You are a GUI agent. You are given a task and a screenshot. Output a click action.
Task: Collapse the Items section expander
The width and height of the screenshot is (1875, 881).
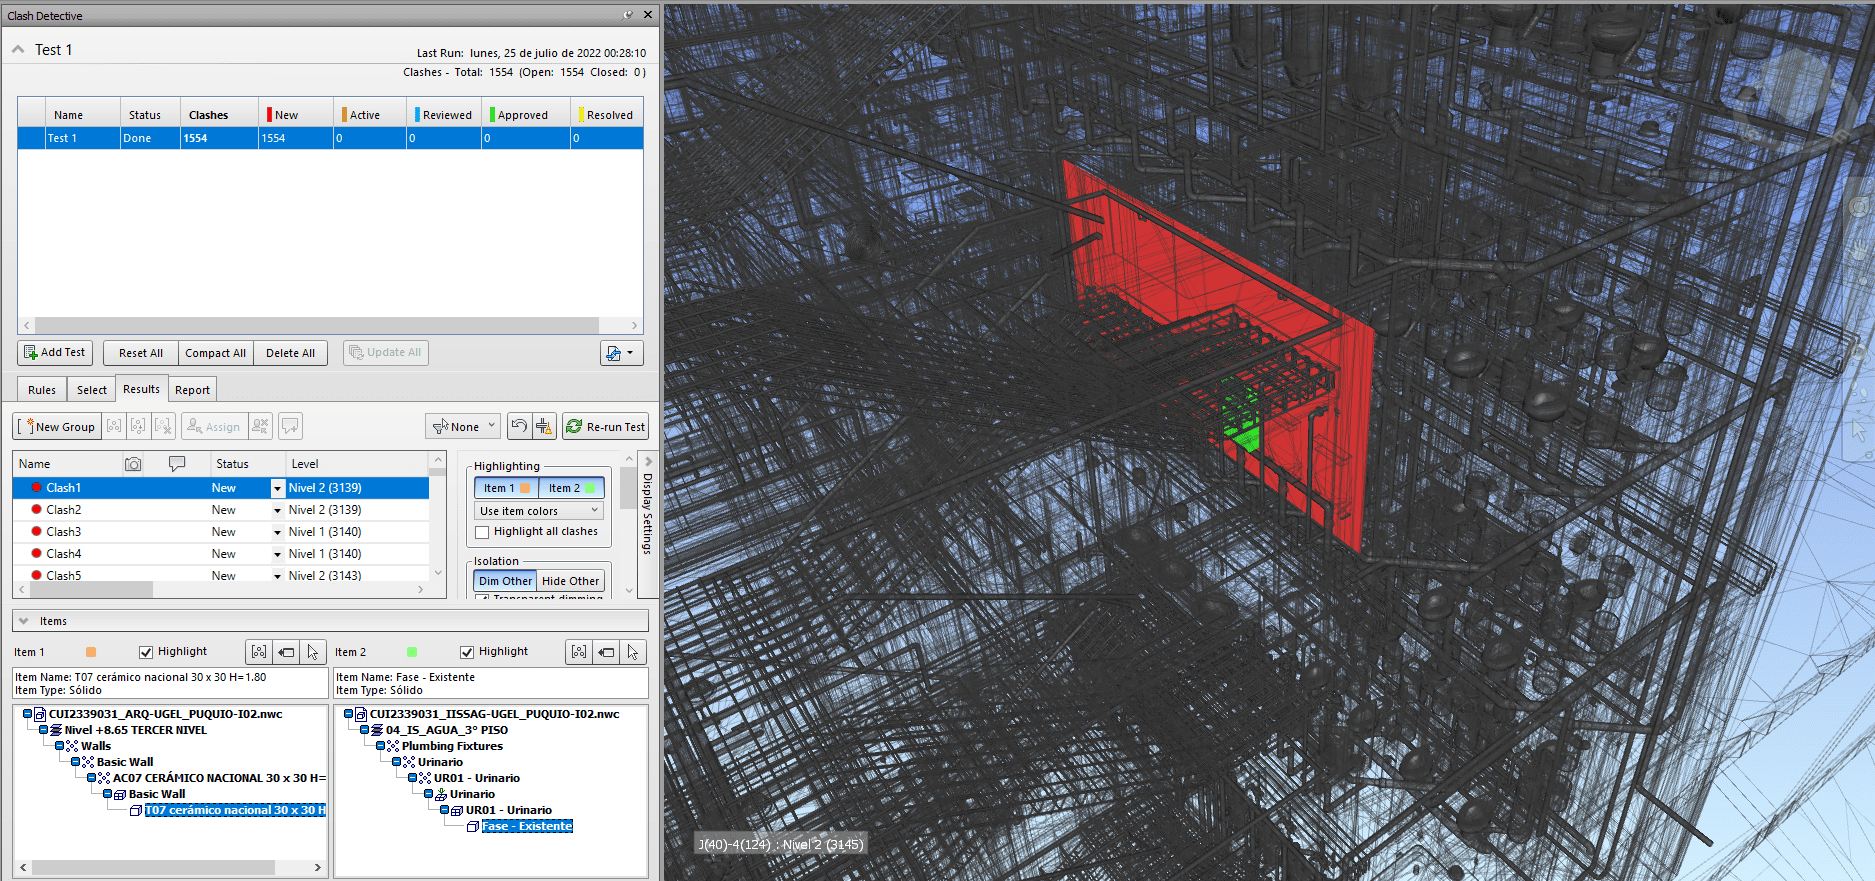coord(24,621)
